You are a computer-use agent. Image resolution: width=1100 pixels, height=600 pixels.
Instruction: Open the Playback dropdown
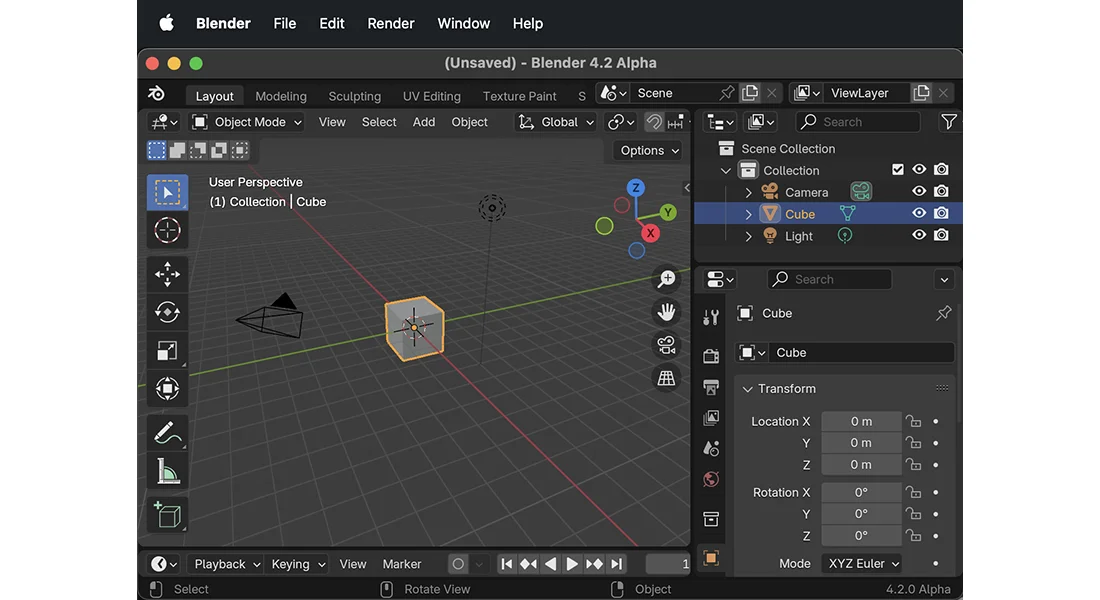226,564
